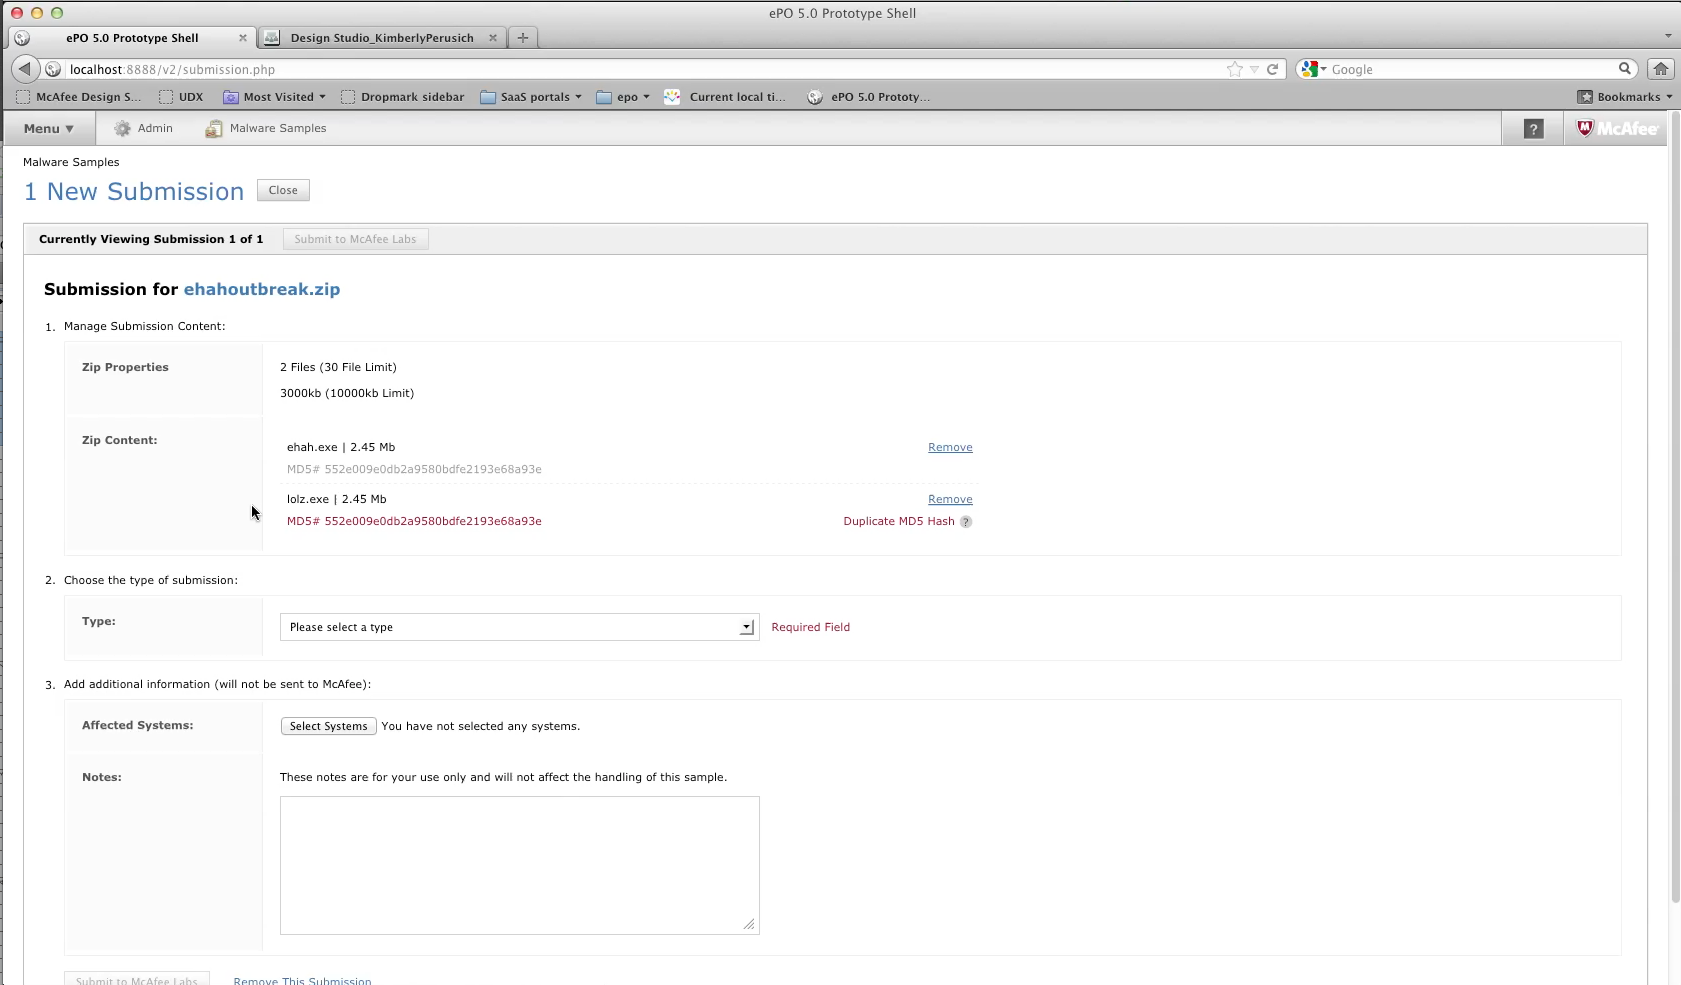This screenshot has height=985, width=1681.
Task: Click bottom Submit to McAfee Labs button
Action: coord(137,980)
